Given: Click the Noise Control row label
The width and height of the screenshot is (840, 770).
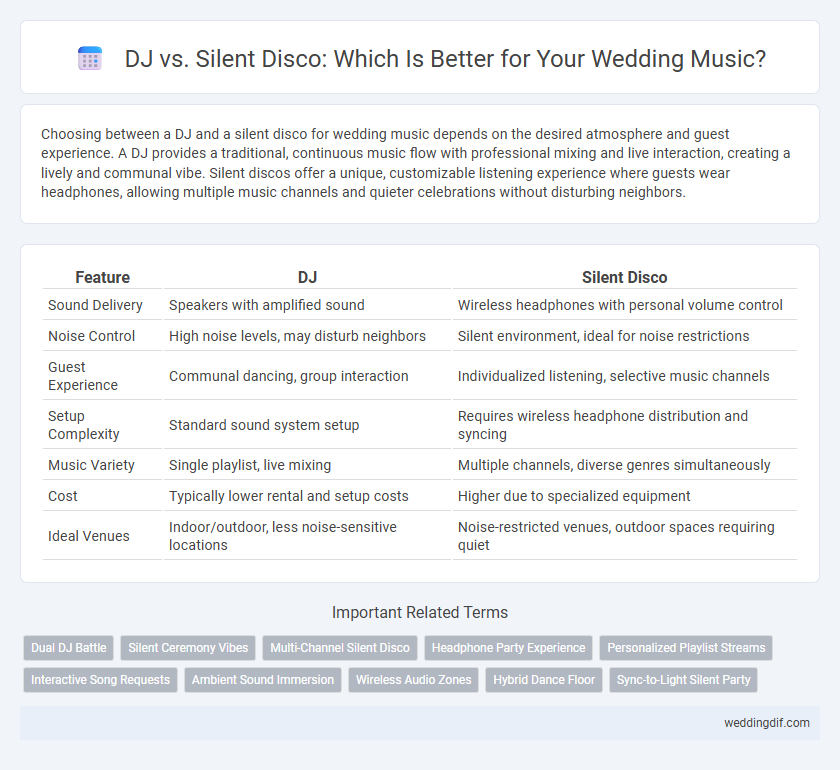Looking at the screenshot, I should 92,336.
